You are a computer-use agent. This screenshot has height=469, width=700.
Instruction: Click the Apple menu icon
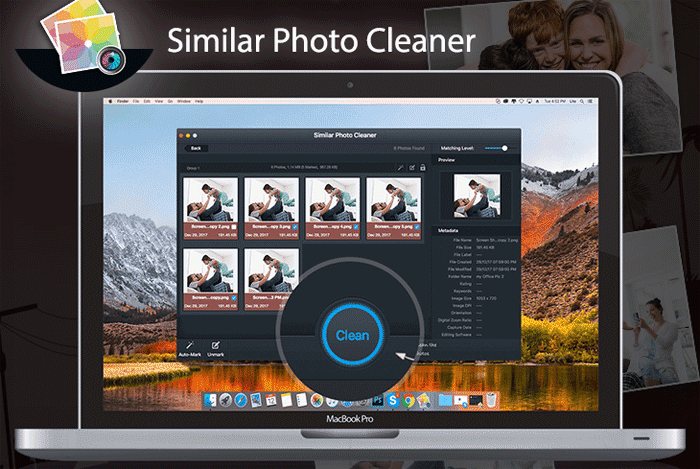(x=110, y=101)
